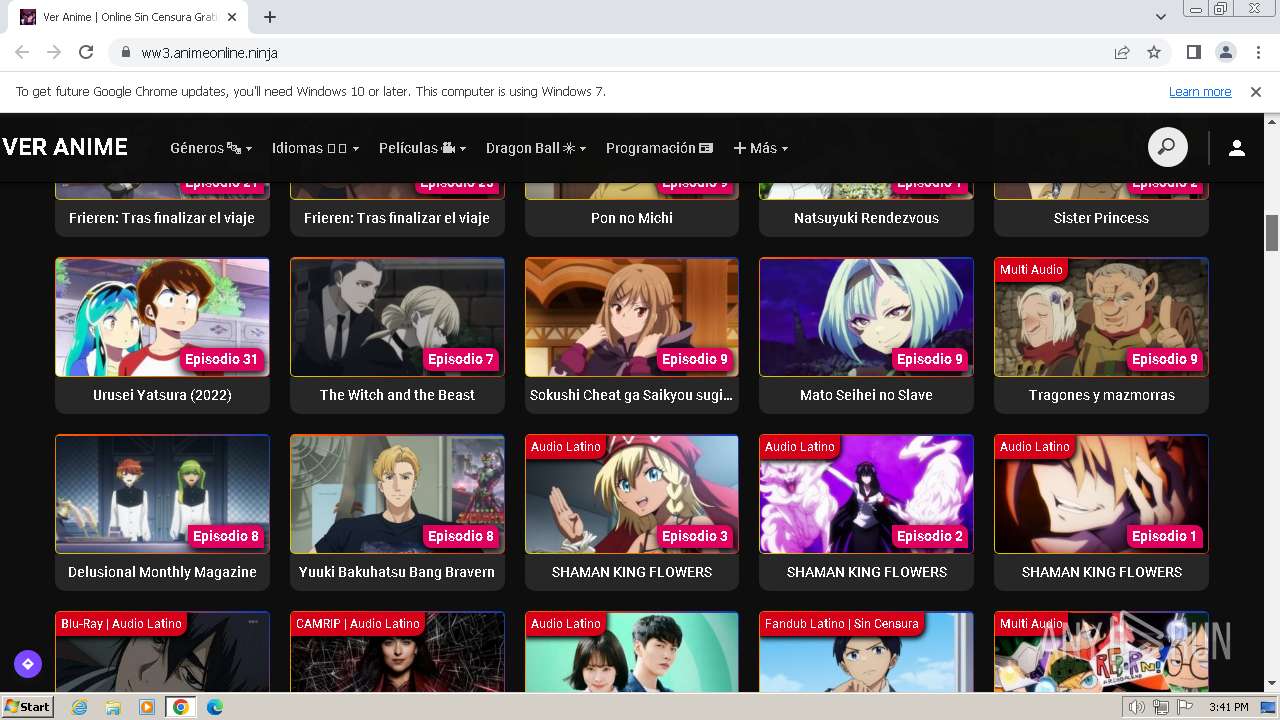Click the Start button
The height and width of the screenshot is (720, 1280).
(27, 707)
